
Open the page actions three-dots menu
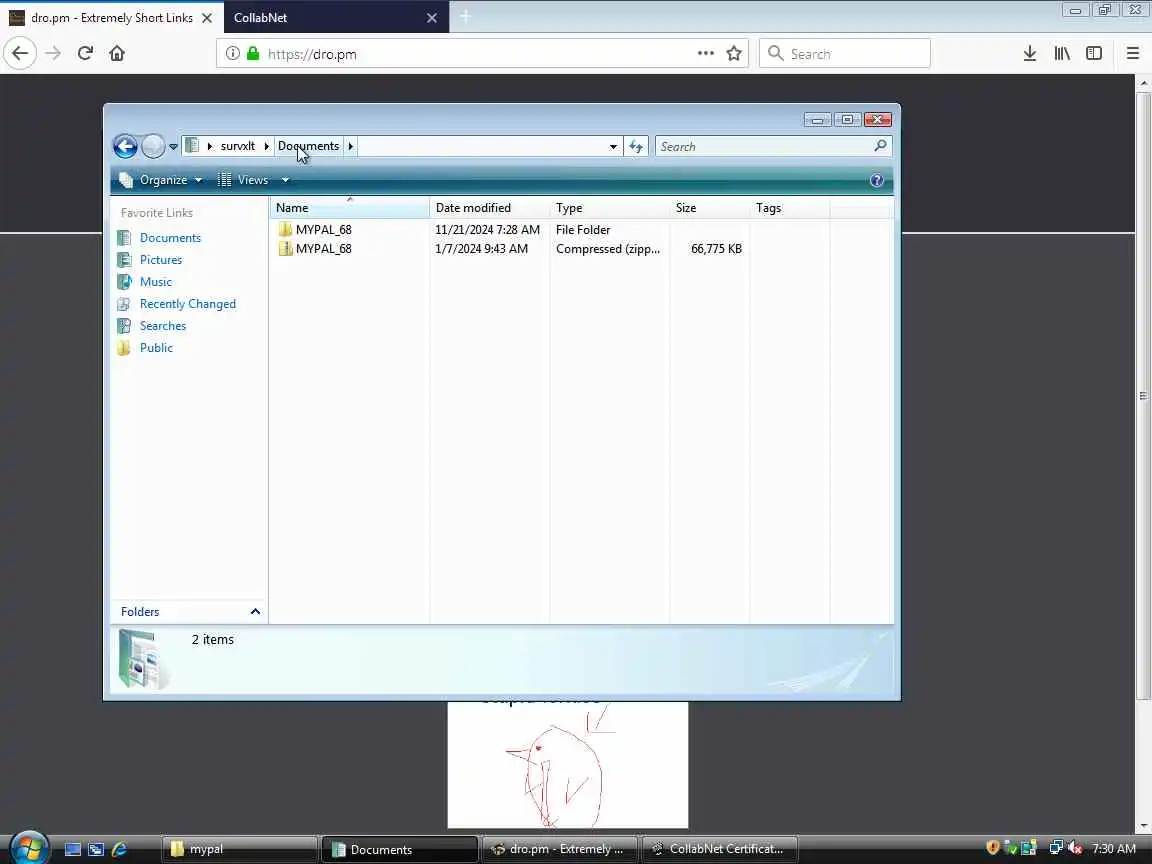705,53
